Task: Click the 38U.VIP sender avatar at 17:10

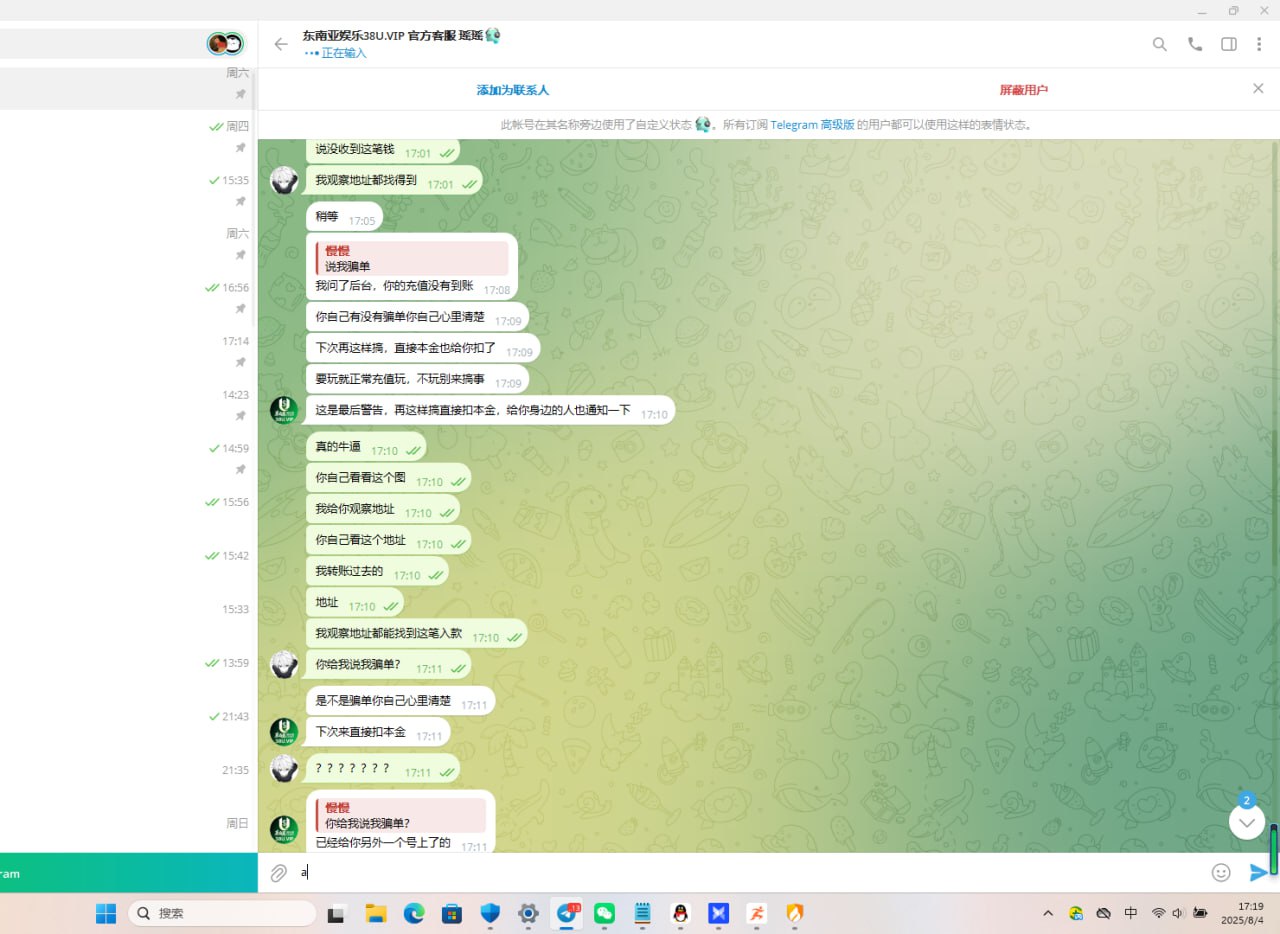Action: (284, 410)
